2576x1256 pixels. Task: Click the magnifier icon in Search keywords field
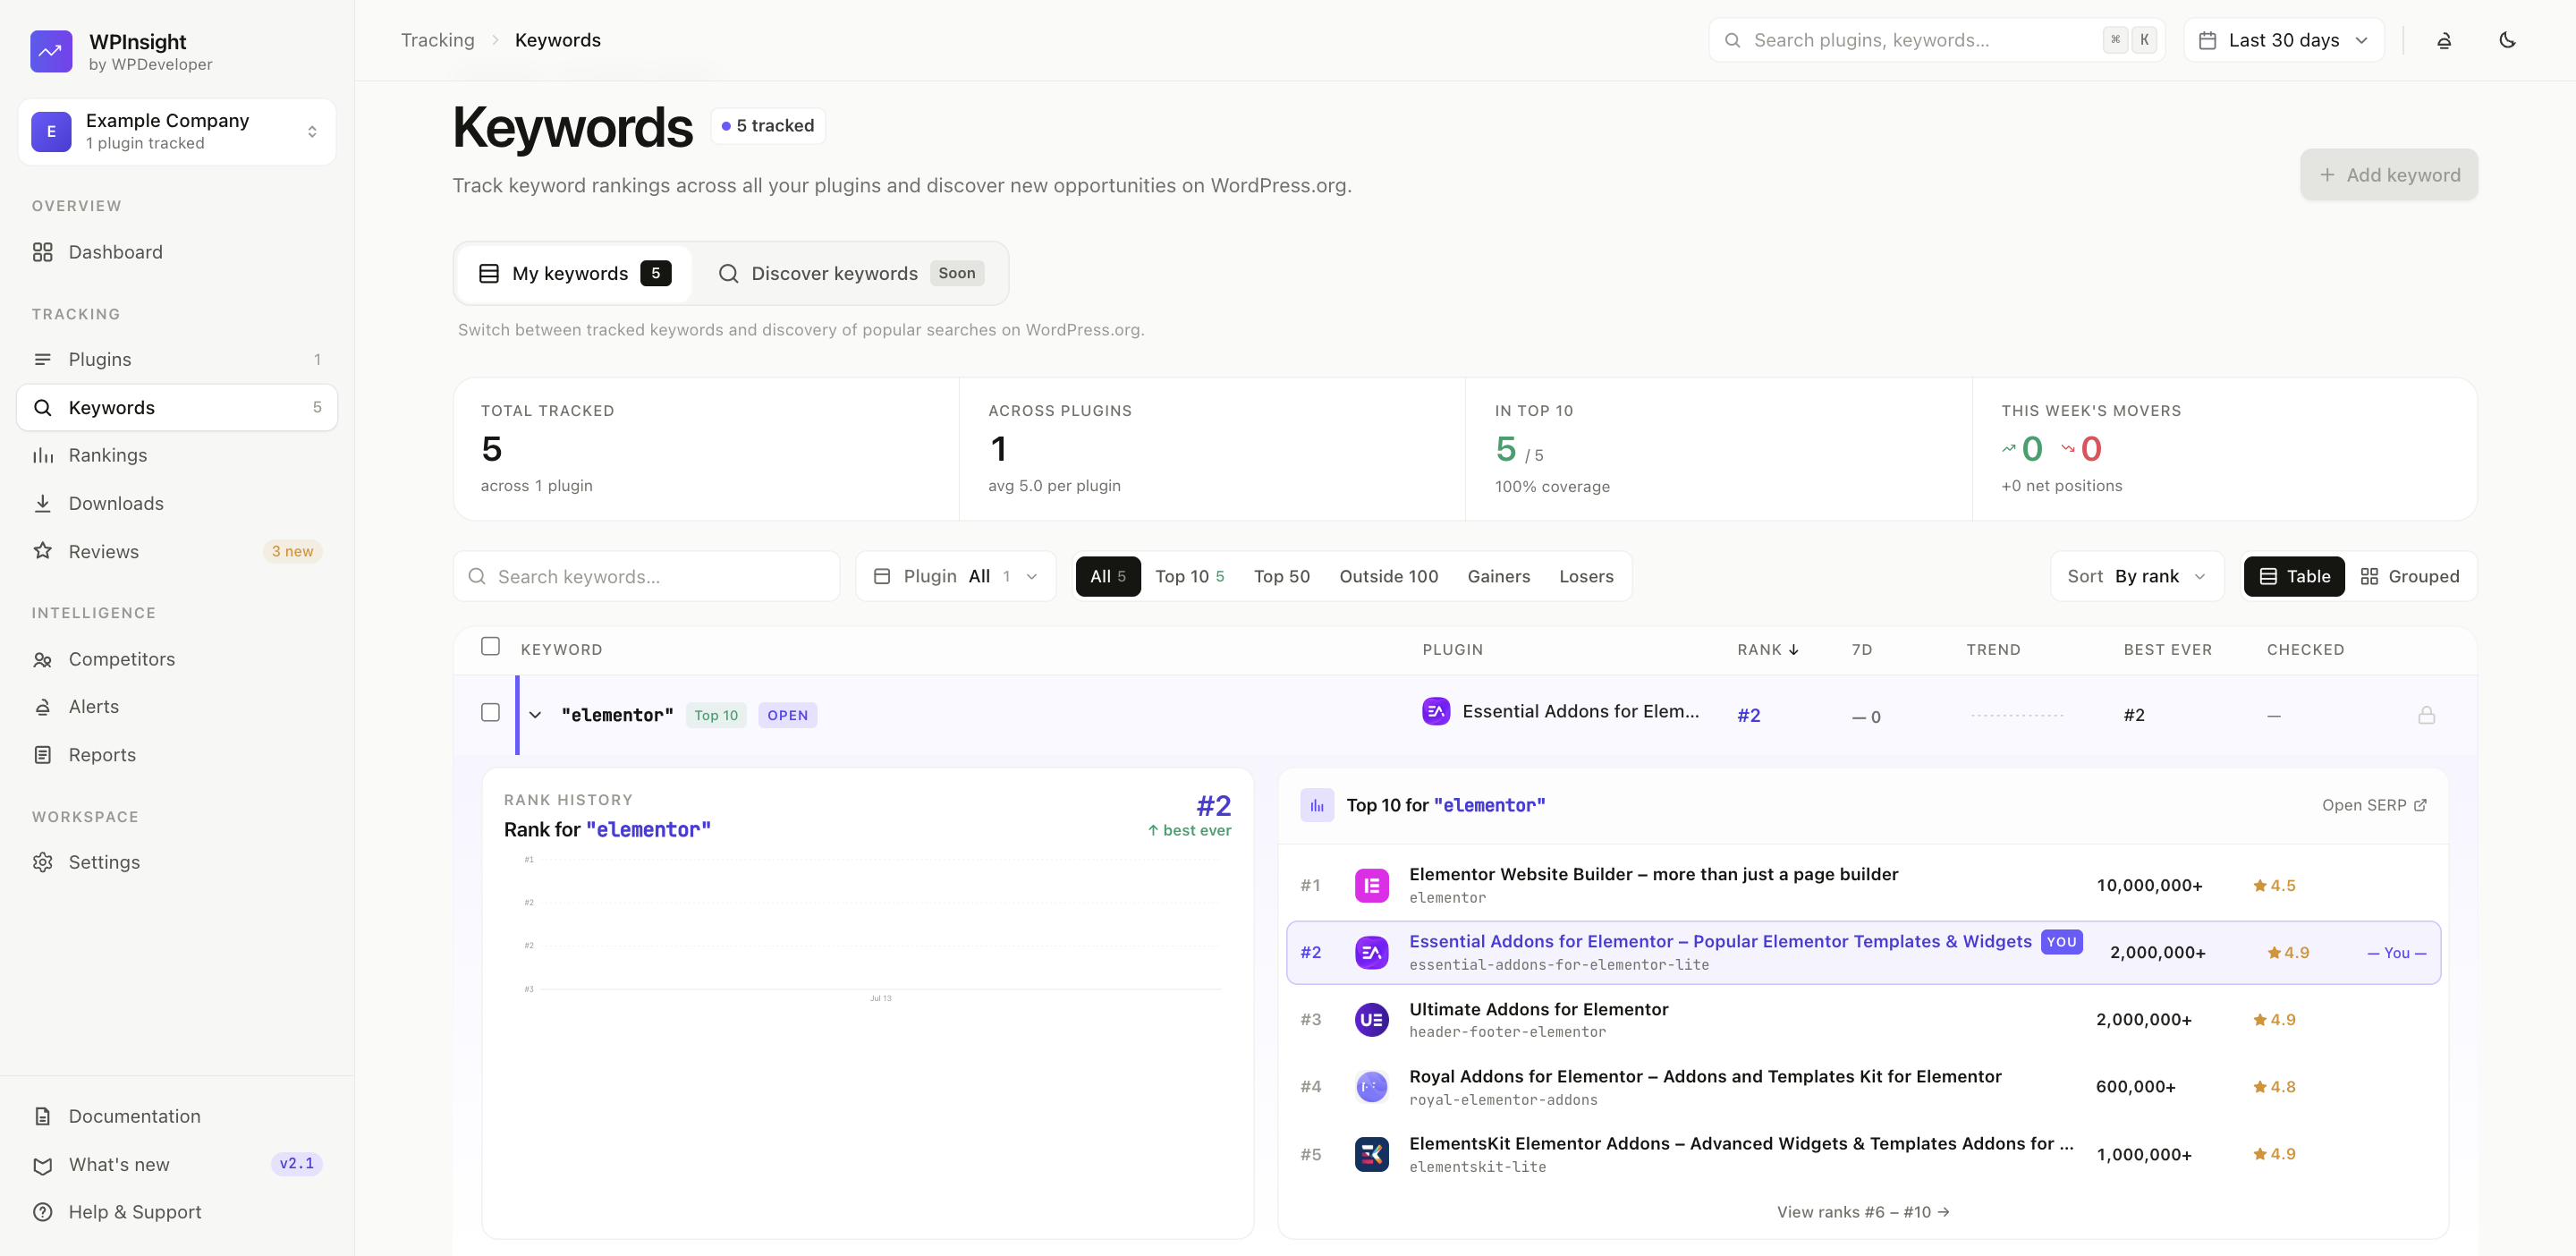tap(477, 577)
